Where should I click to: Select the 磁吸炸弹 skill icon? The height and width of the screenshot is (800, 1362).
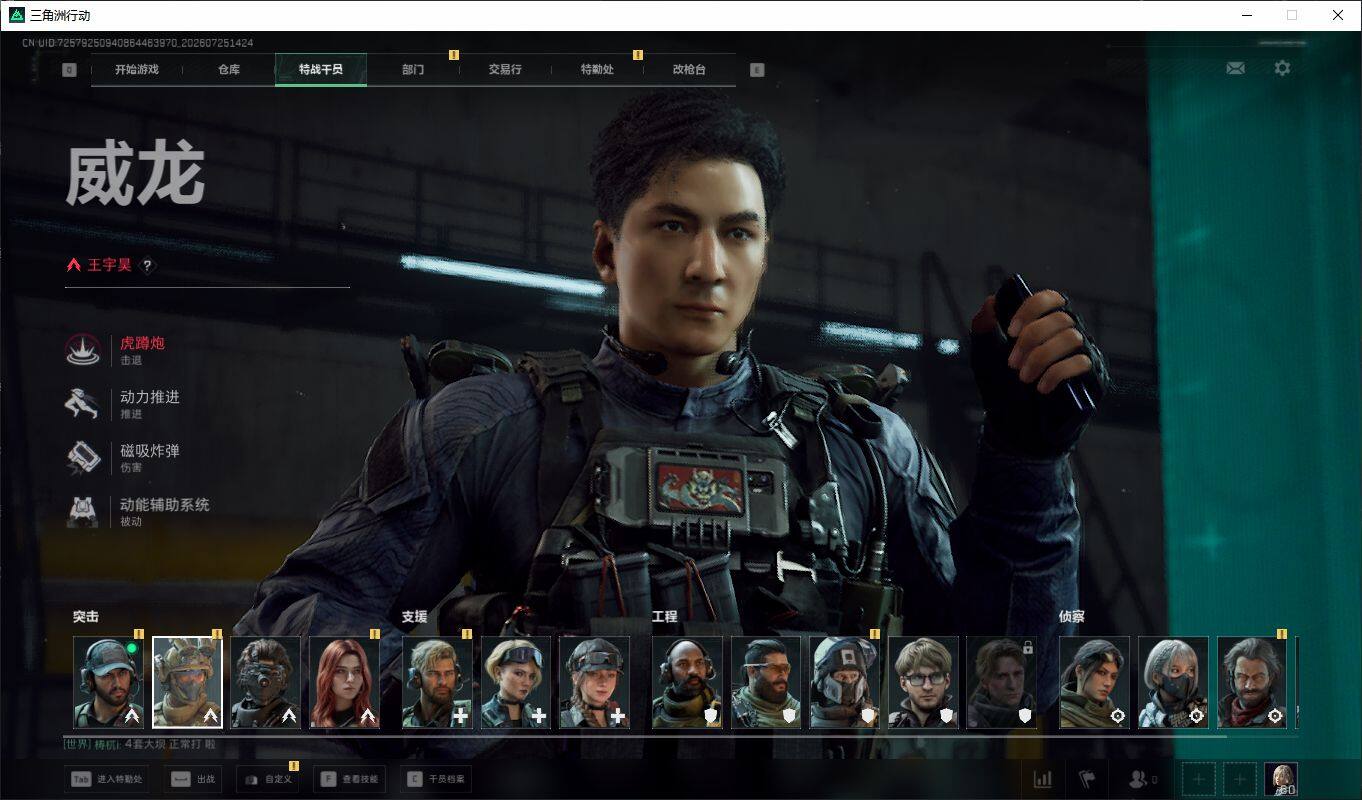pyautogui.click(x=82, y=457)
